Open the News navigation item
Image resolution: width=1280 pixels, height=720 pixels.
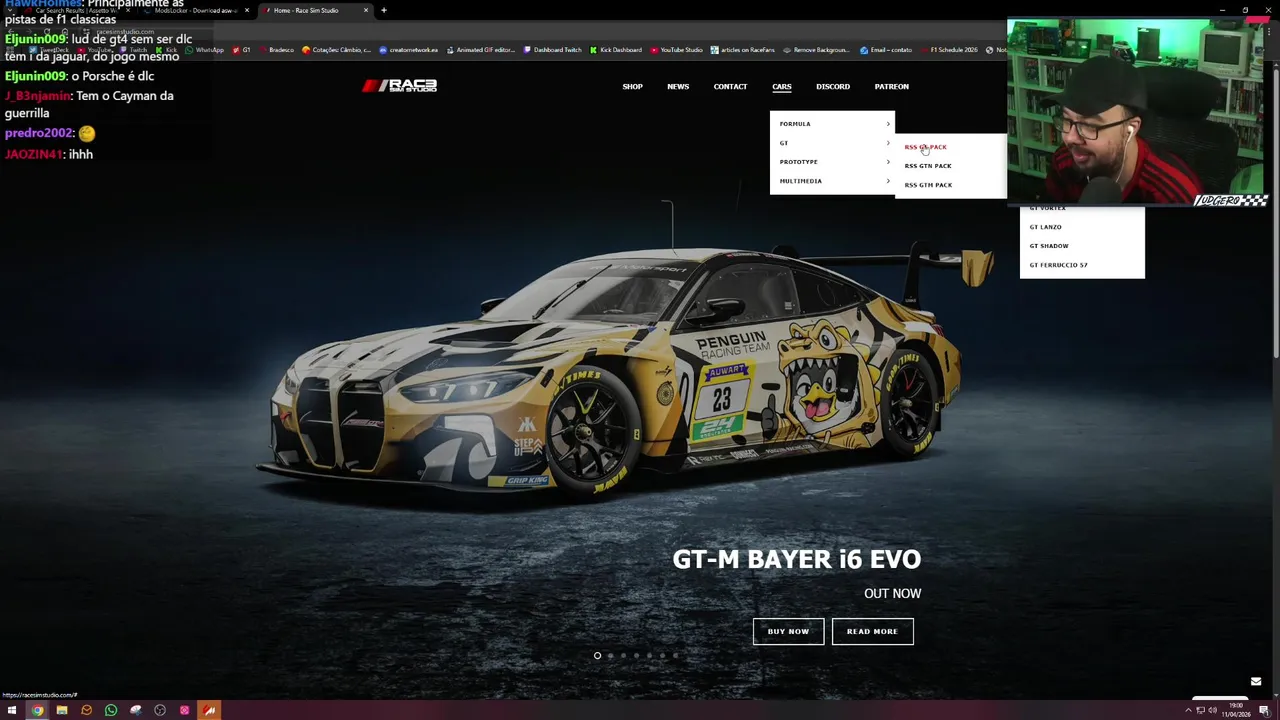678,87
